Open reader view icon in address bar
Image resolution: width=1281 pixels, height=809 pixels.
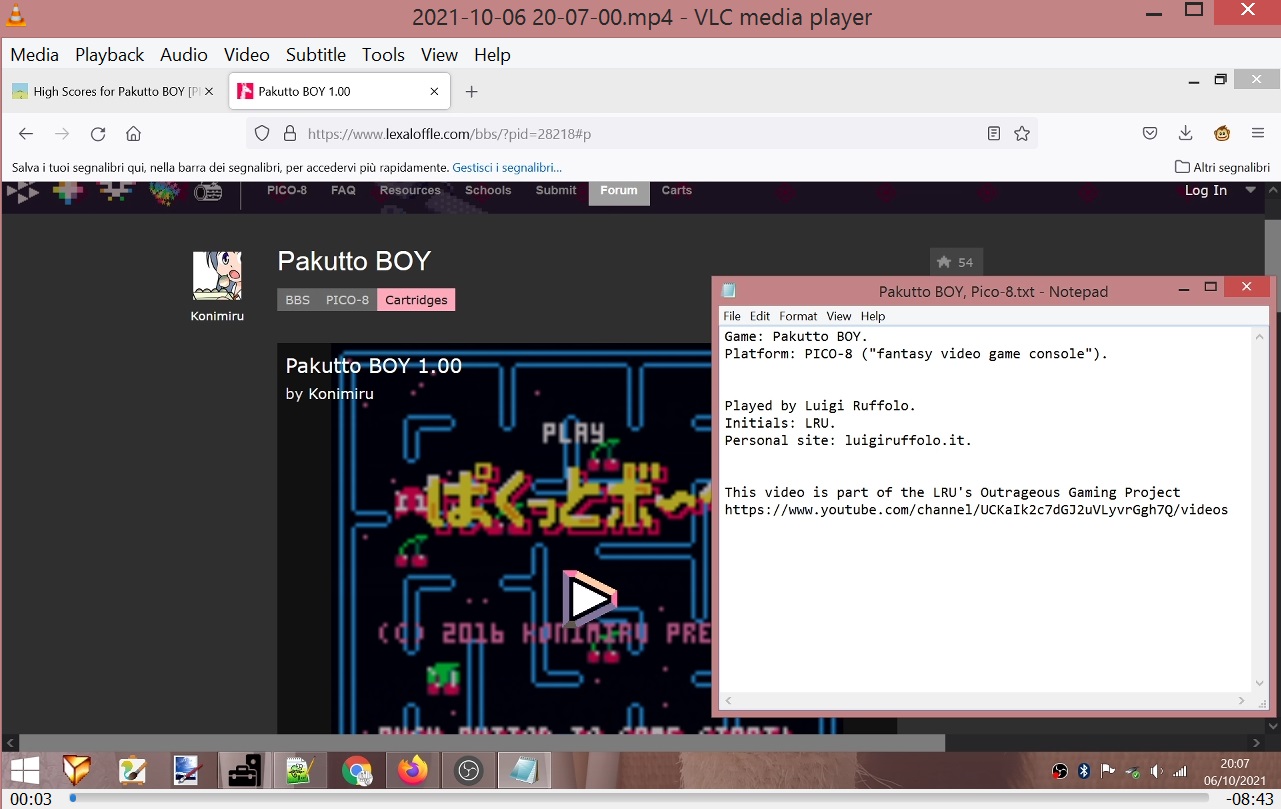coord(993,134)
